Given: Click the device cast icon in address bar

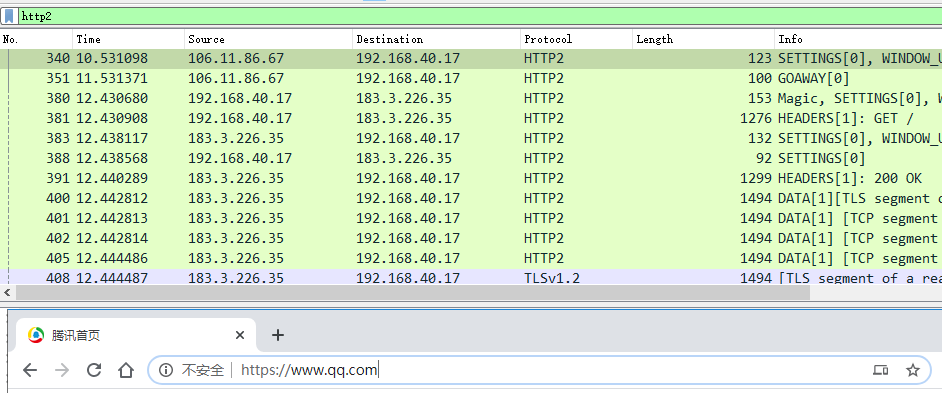Looking at the screenshot, I should coord(881,370).
